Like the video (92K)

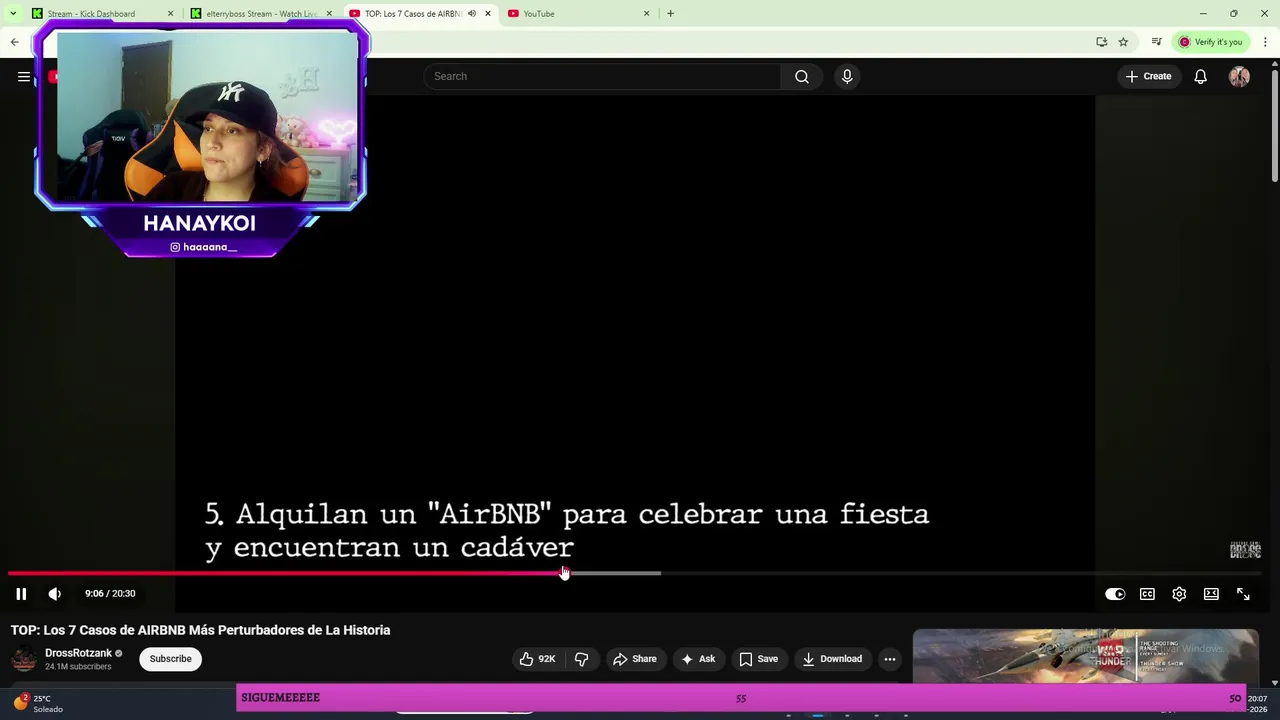tap(538, 659)
